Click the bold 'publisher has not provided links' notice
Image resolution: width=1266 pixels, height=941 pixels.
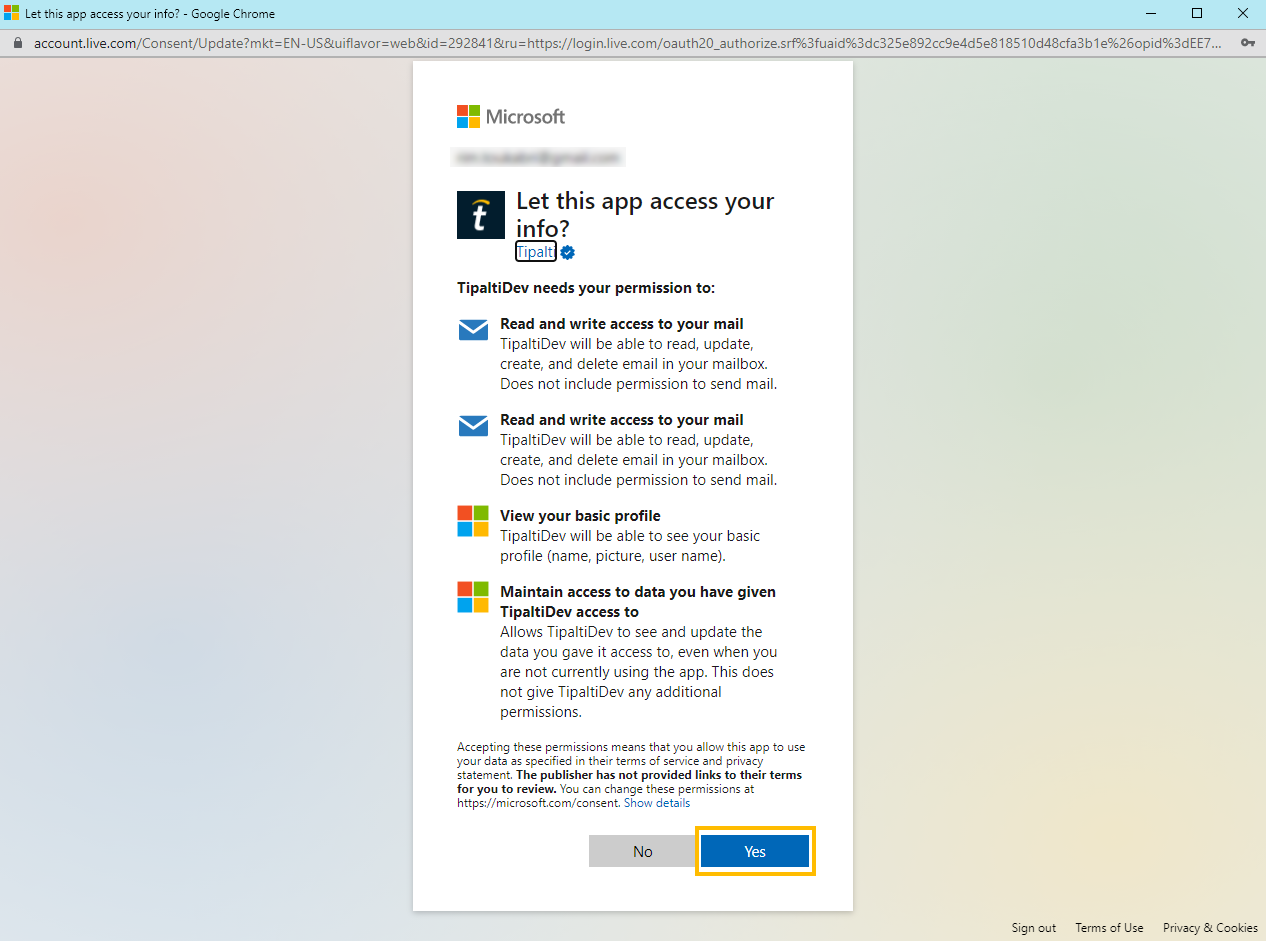tap(629, 781)
